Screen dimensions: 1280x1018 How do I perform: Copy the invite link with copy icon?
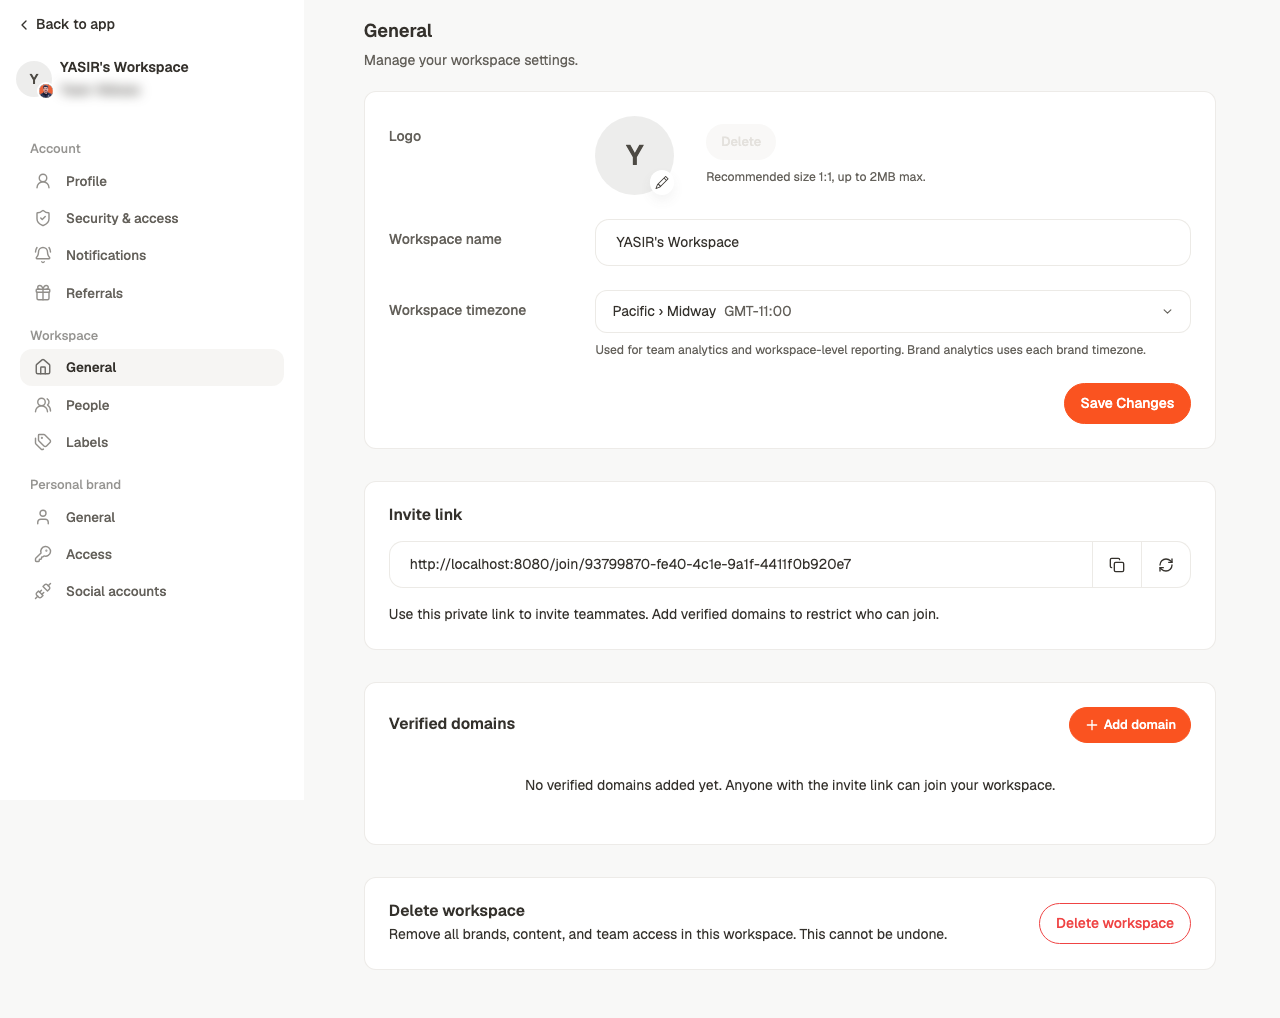(x=1117, y=565)
